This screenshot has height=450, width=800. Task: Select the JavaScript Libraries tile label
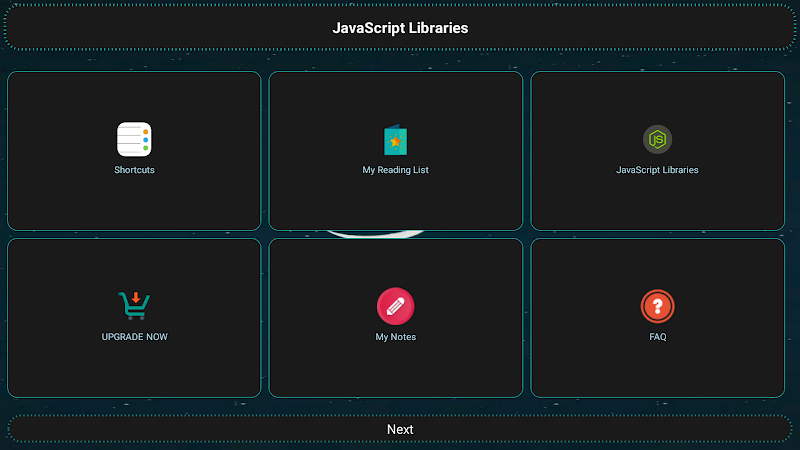657,170
